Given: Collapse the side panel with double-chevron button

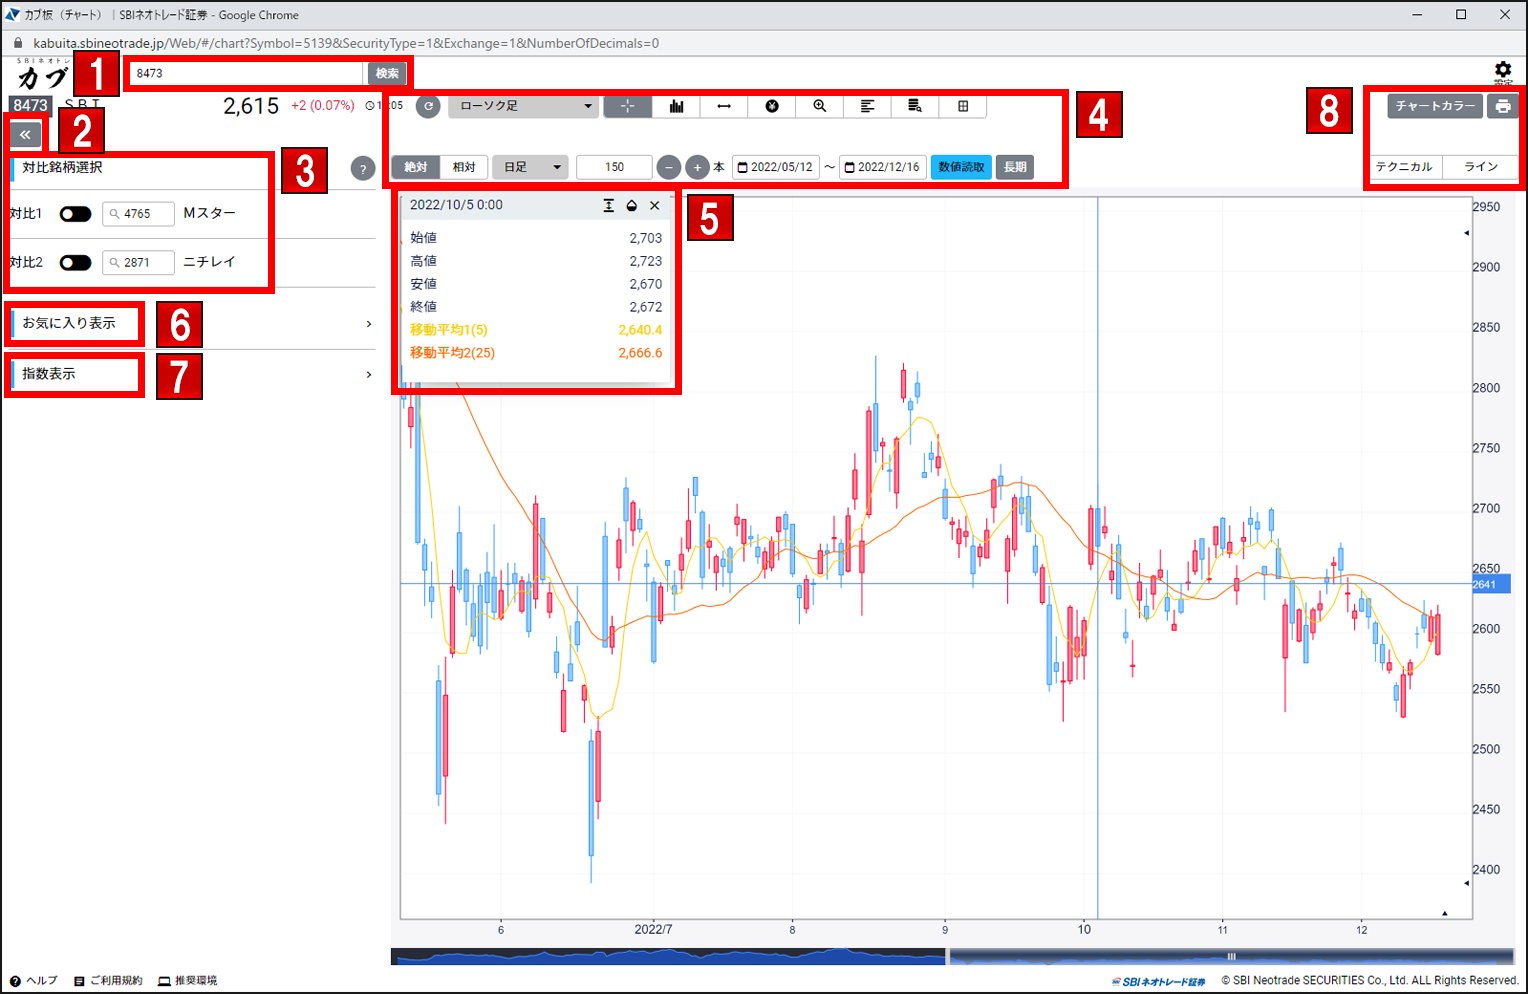Looking at the screenshot, I should pos(25,134).
